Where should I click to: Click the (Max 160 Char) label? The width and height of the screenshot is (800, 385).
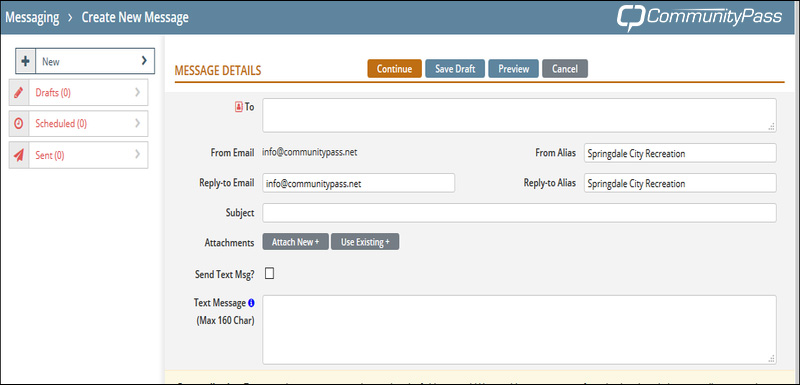coord(226,321)
